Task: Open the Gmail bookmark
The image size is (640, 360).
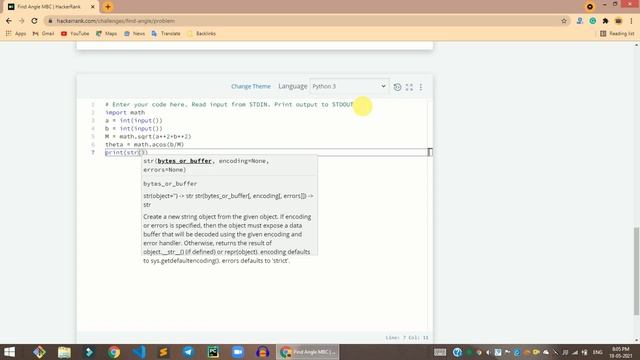Action: click(x=43, y=33)
